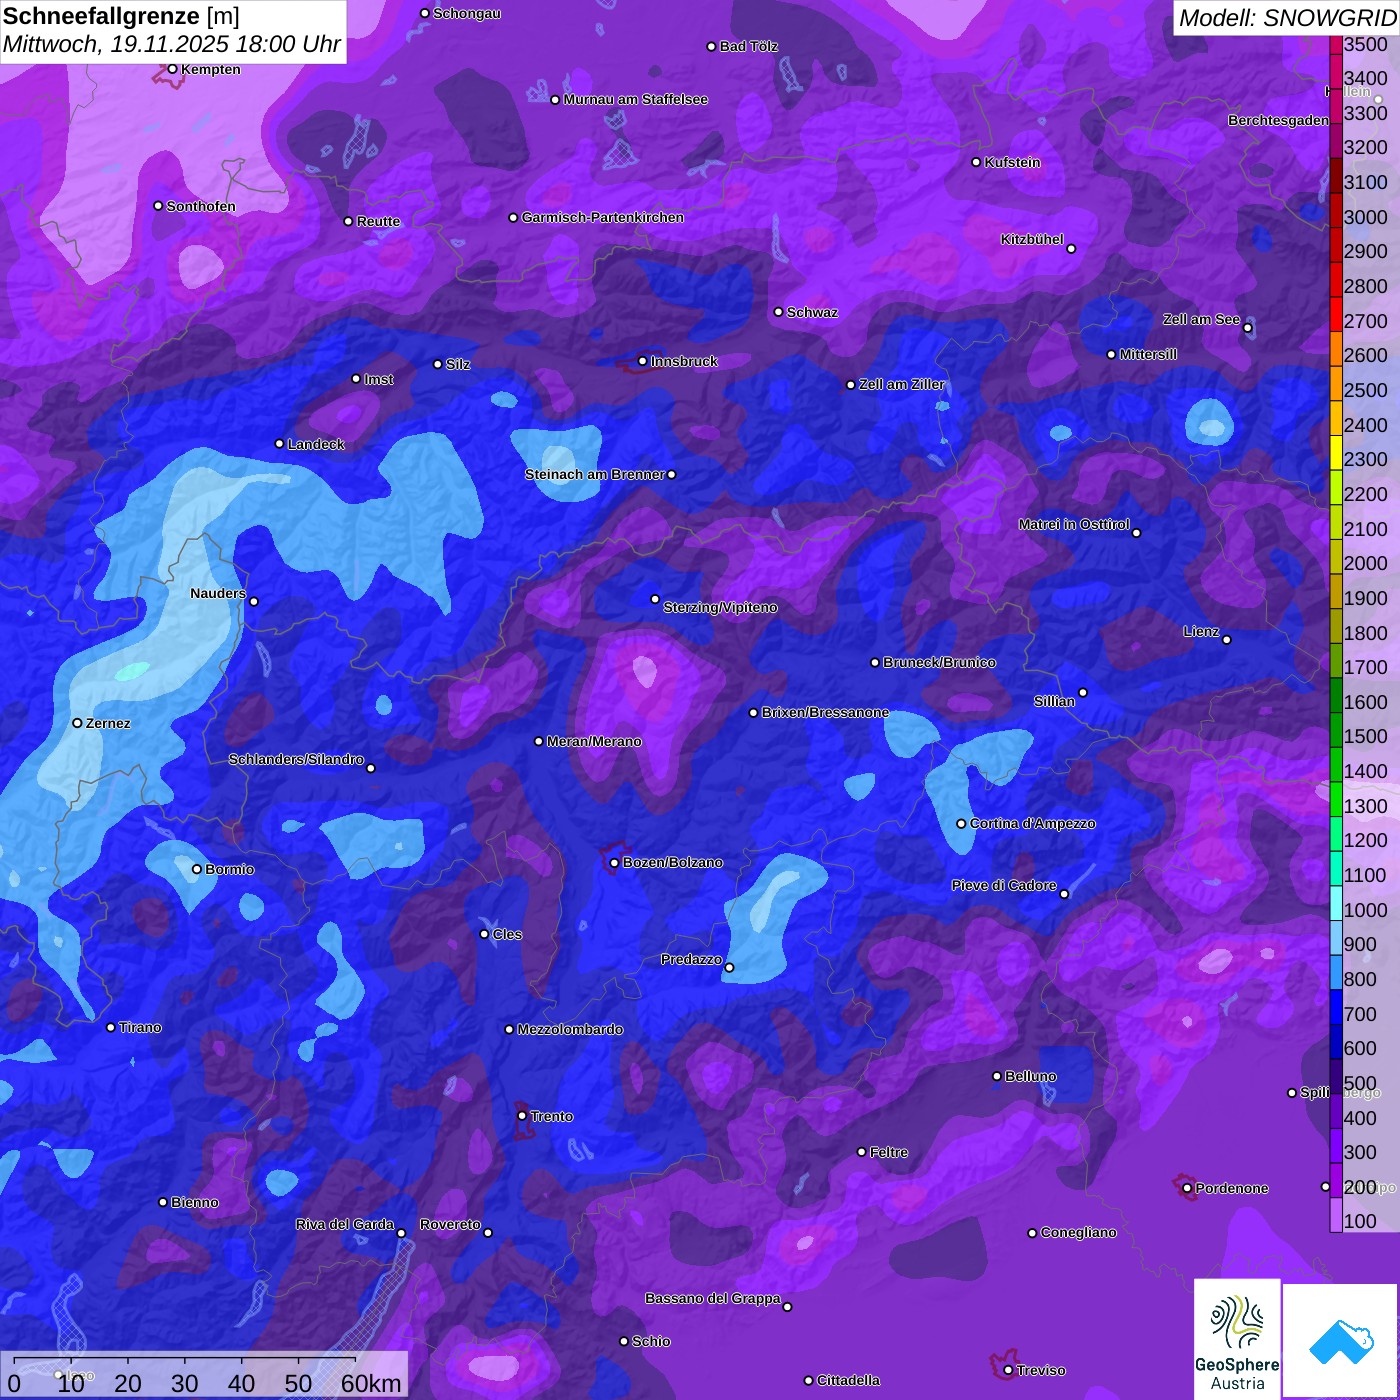Click the Treviso city marker dot
The width and height of the screenshot is (1400, 1400).
(1008, 1370)
